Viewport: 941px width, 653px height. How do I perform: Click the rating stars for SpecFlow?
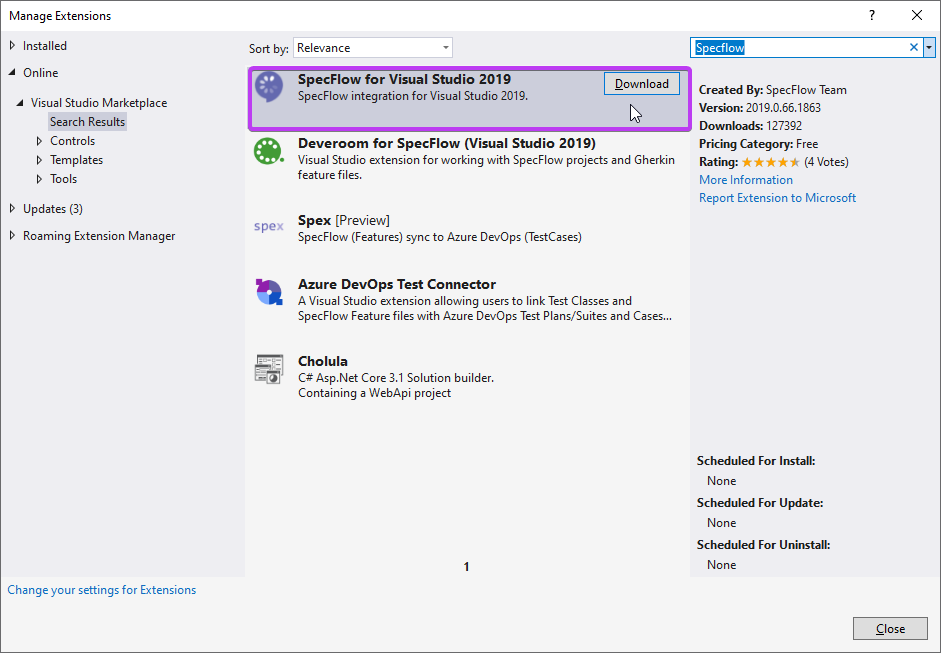(771, 162)
